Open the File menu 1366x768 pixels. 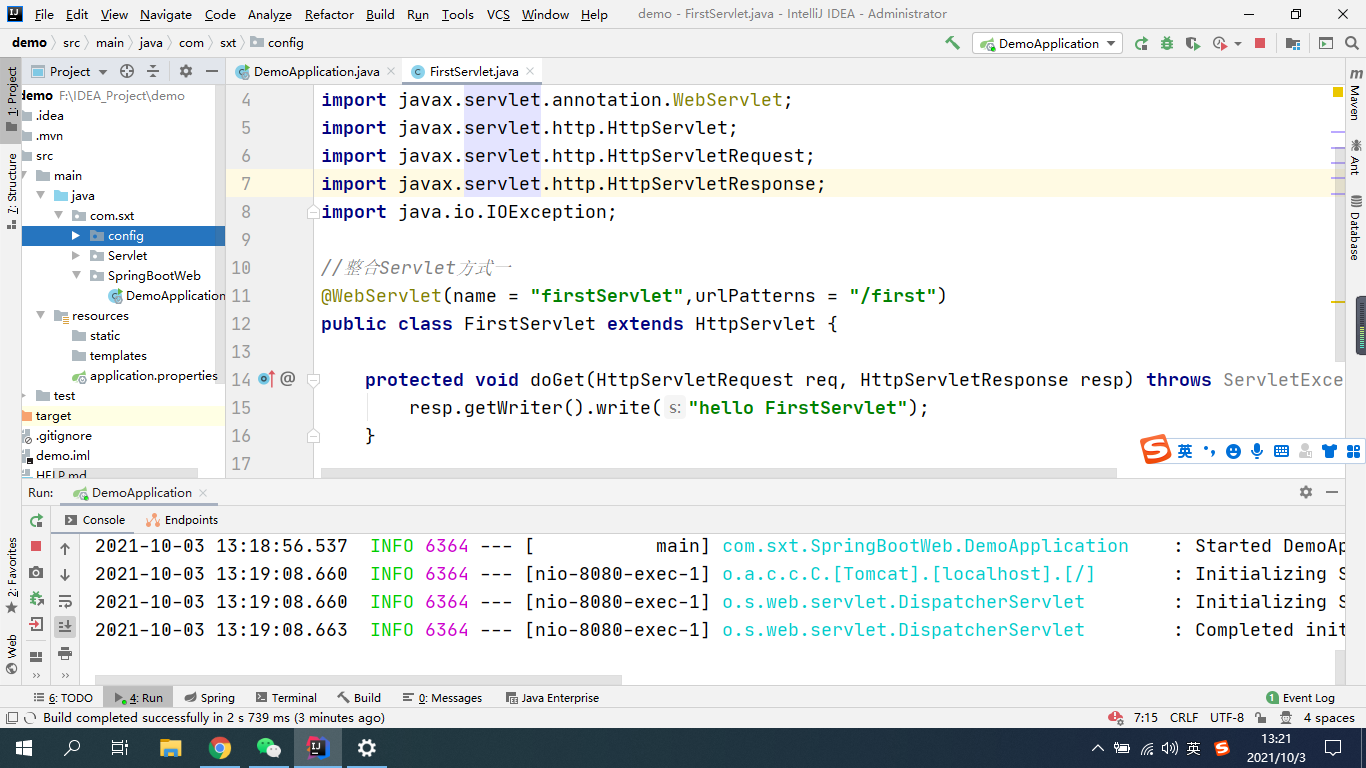click(x=44, y=14)
